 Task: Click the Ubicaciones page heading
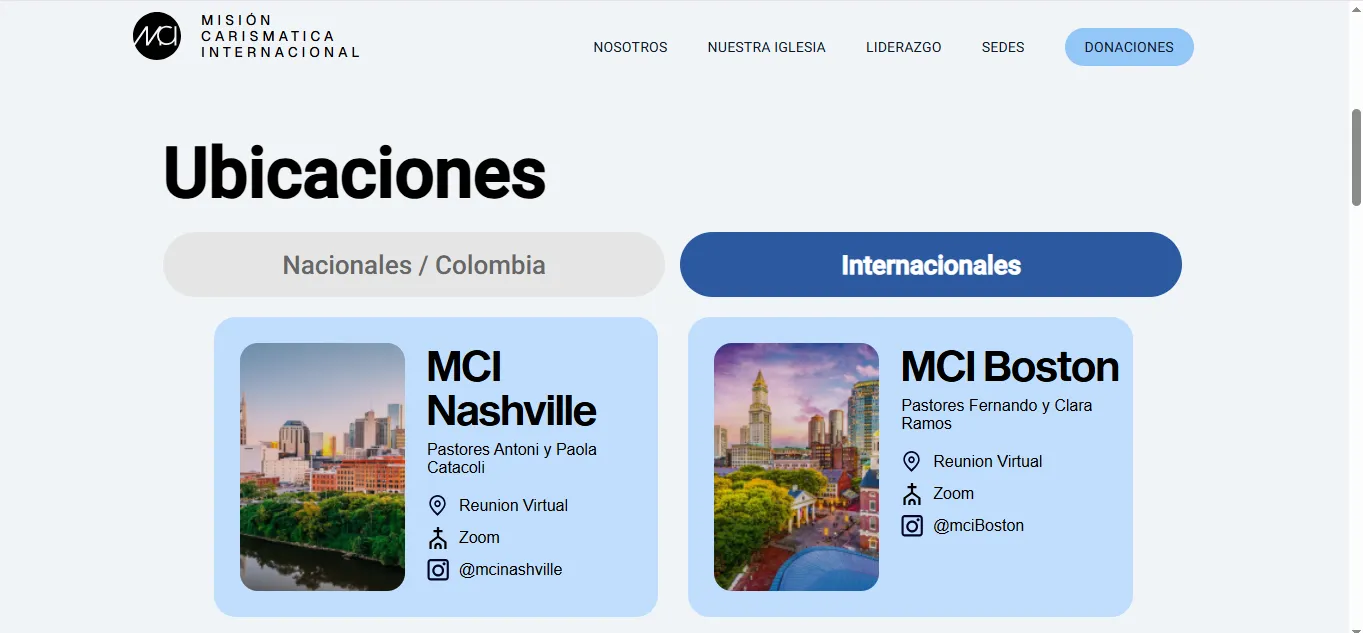[x=355, y=174]
